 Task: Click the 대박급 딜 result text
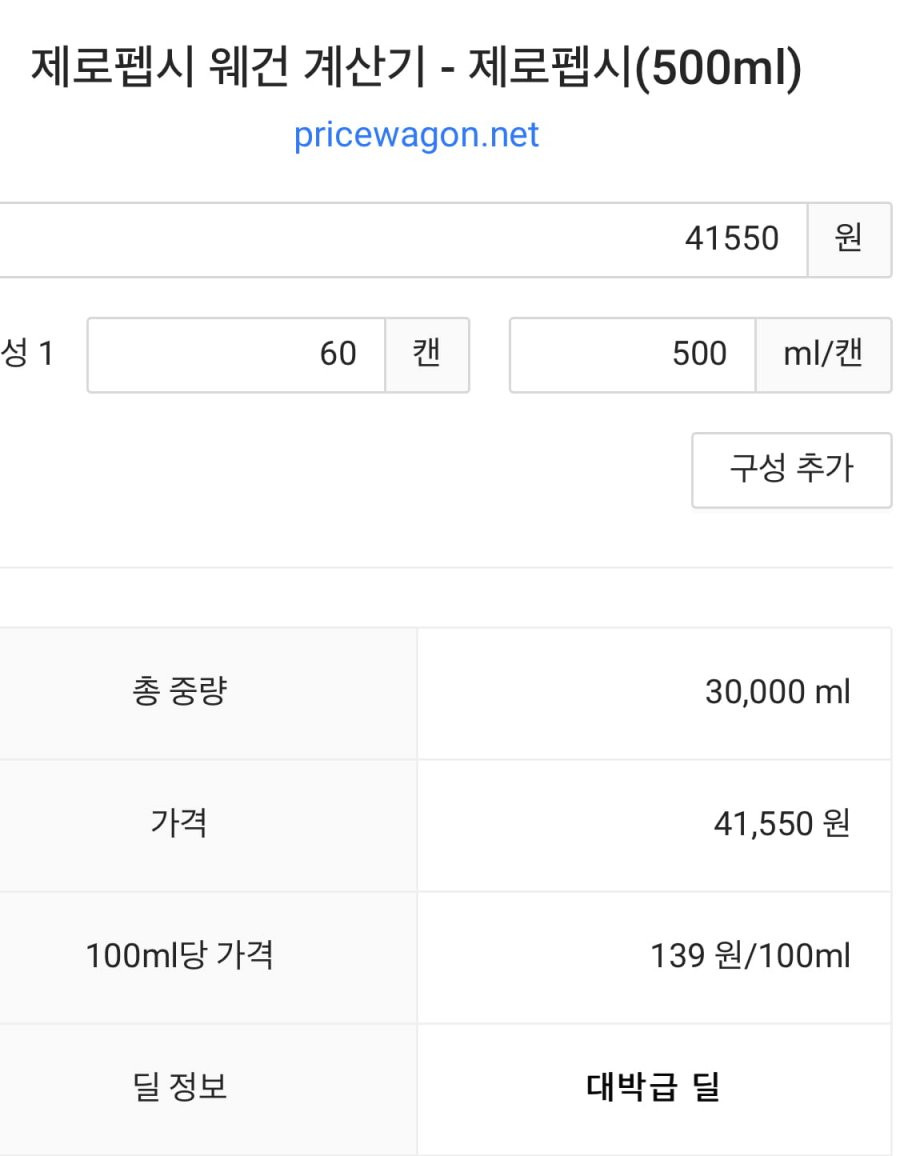pyautogui.click(x=653, y=1087)
